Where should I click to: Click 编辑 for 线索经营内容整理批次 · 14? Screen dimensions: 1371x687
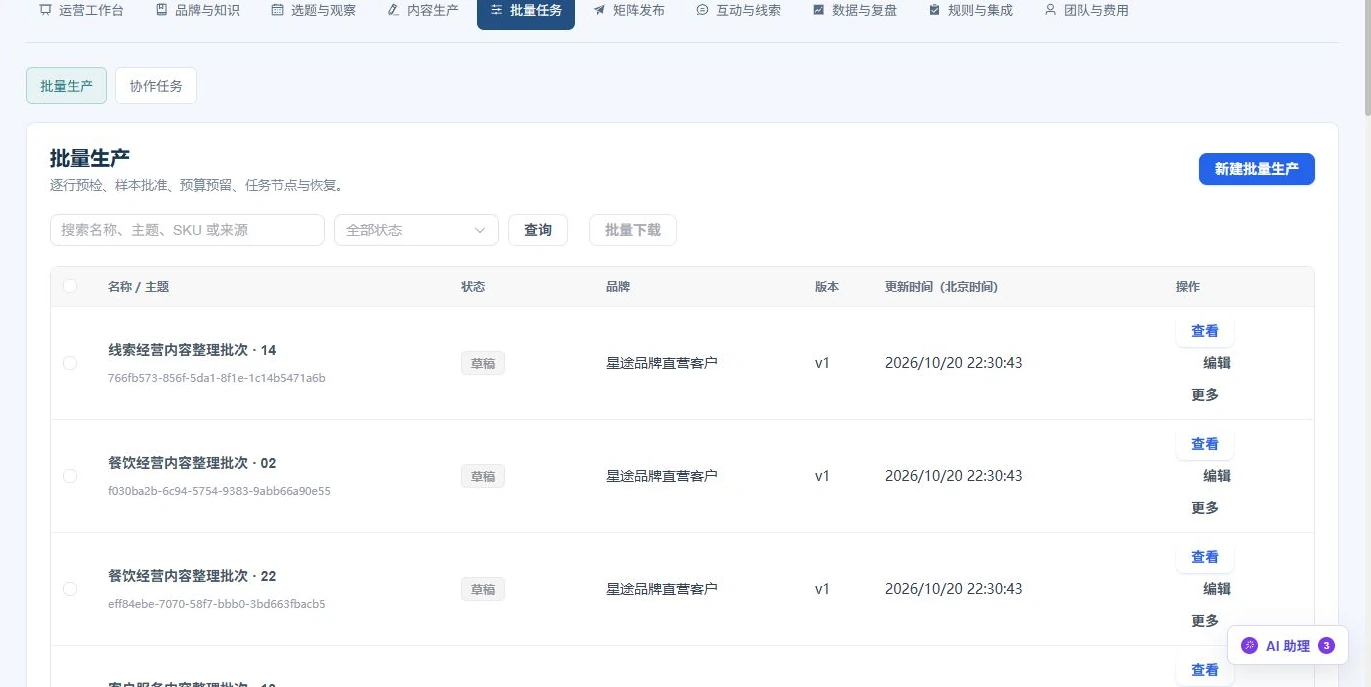1217,363
